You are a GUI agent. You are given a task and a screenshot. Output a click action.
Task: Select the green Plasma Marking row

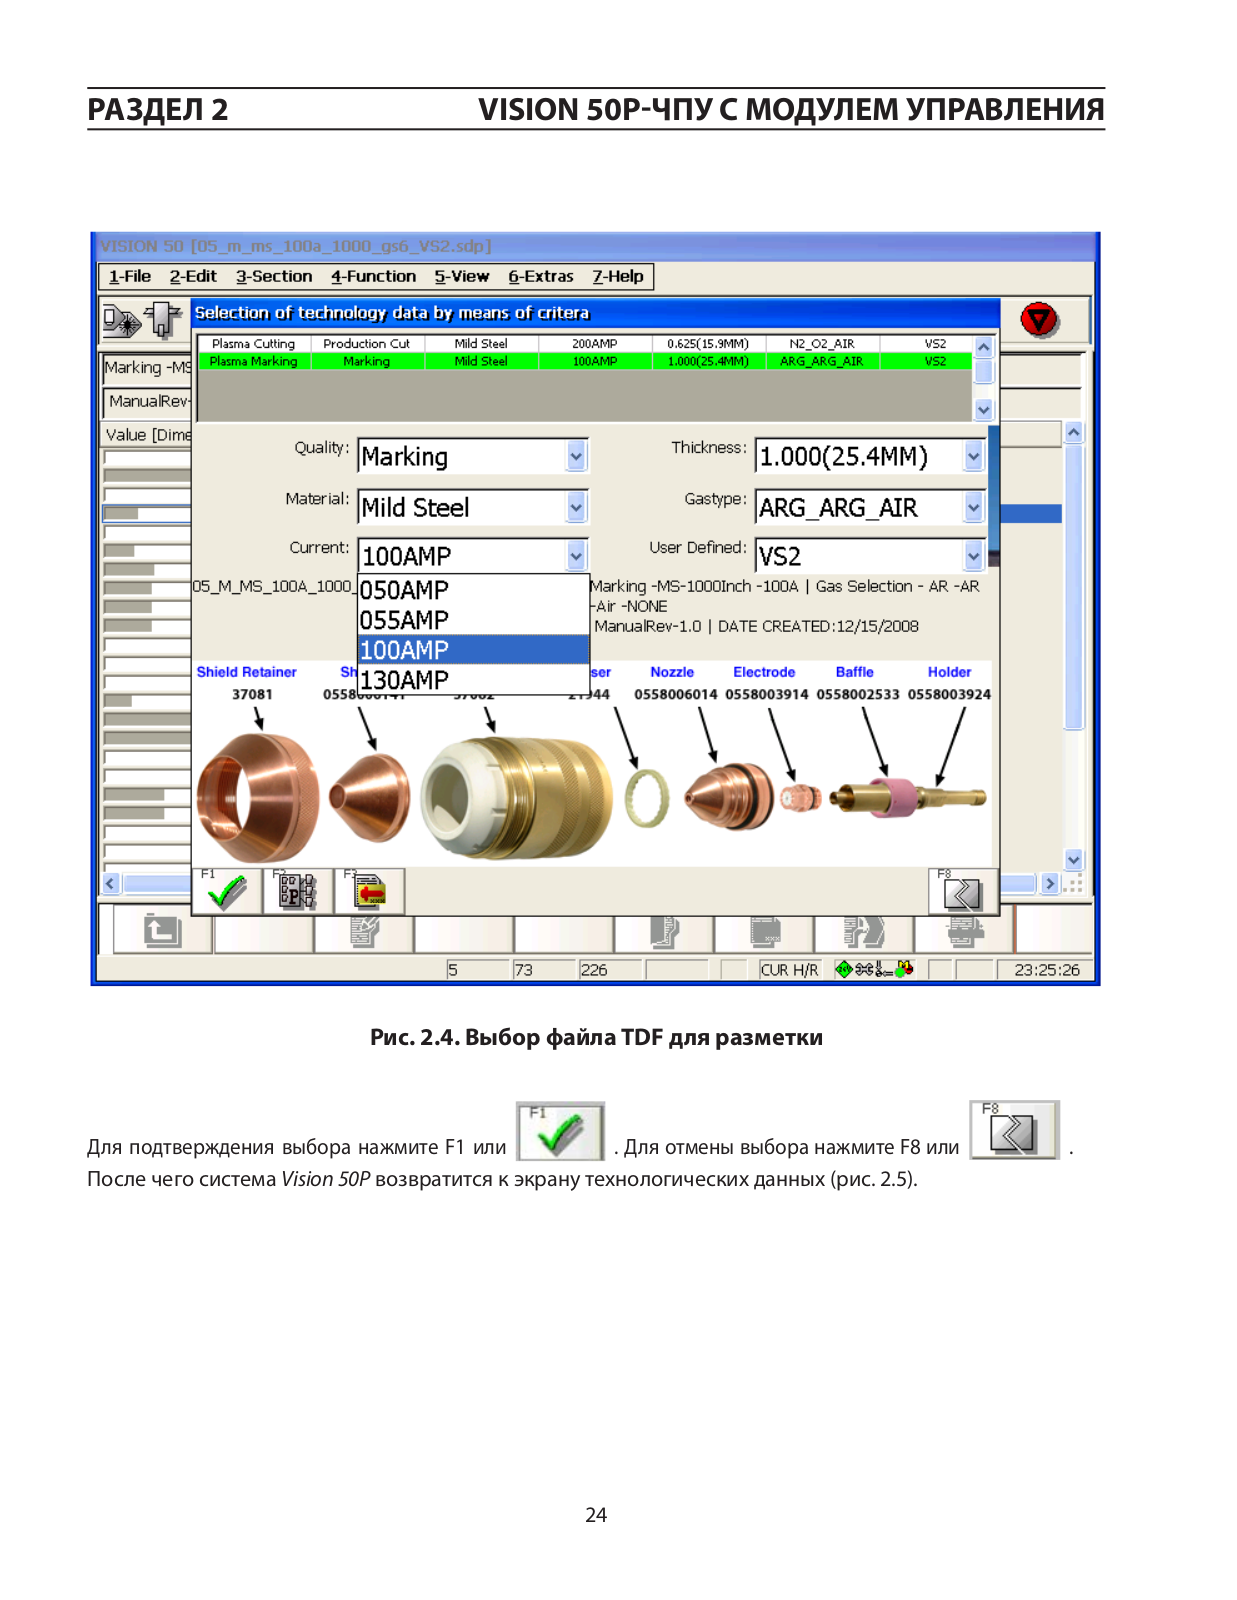click(x=584, y=361)
